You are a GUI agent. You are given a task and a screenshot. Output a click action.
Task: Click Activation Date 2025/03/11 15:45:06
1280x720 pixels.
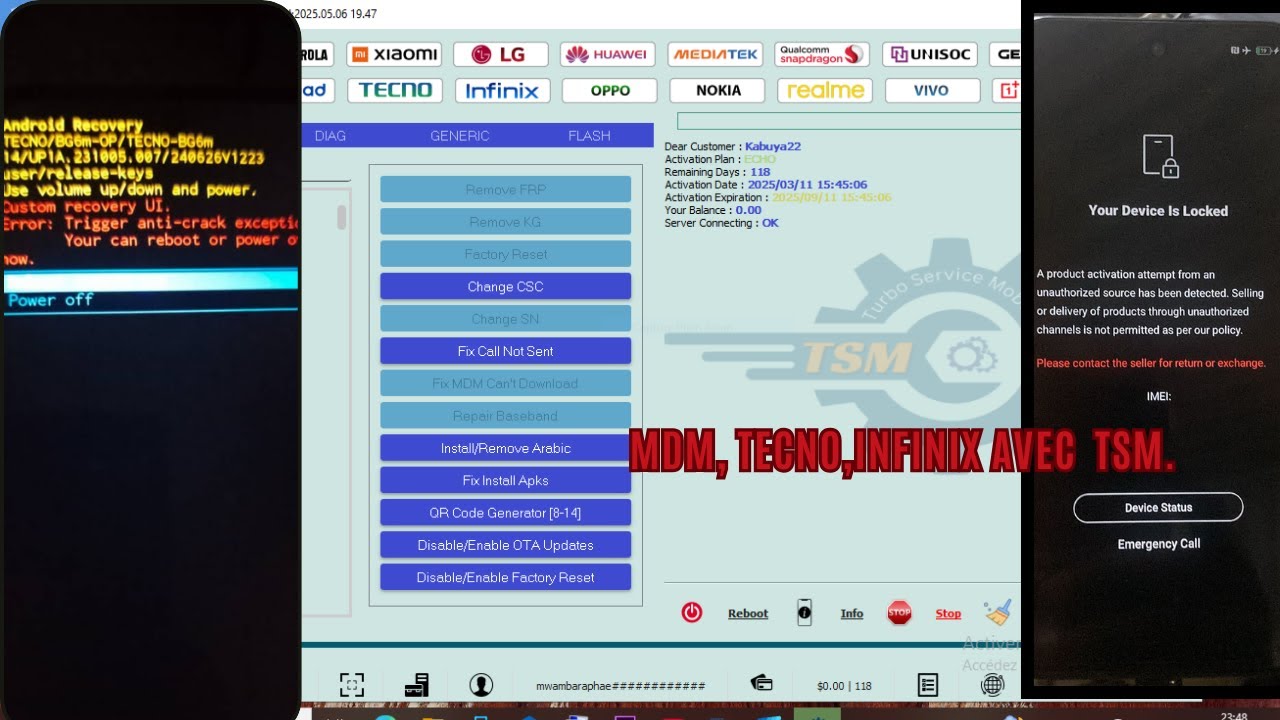click(x=807, y=185)
